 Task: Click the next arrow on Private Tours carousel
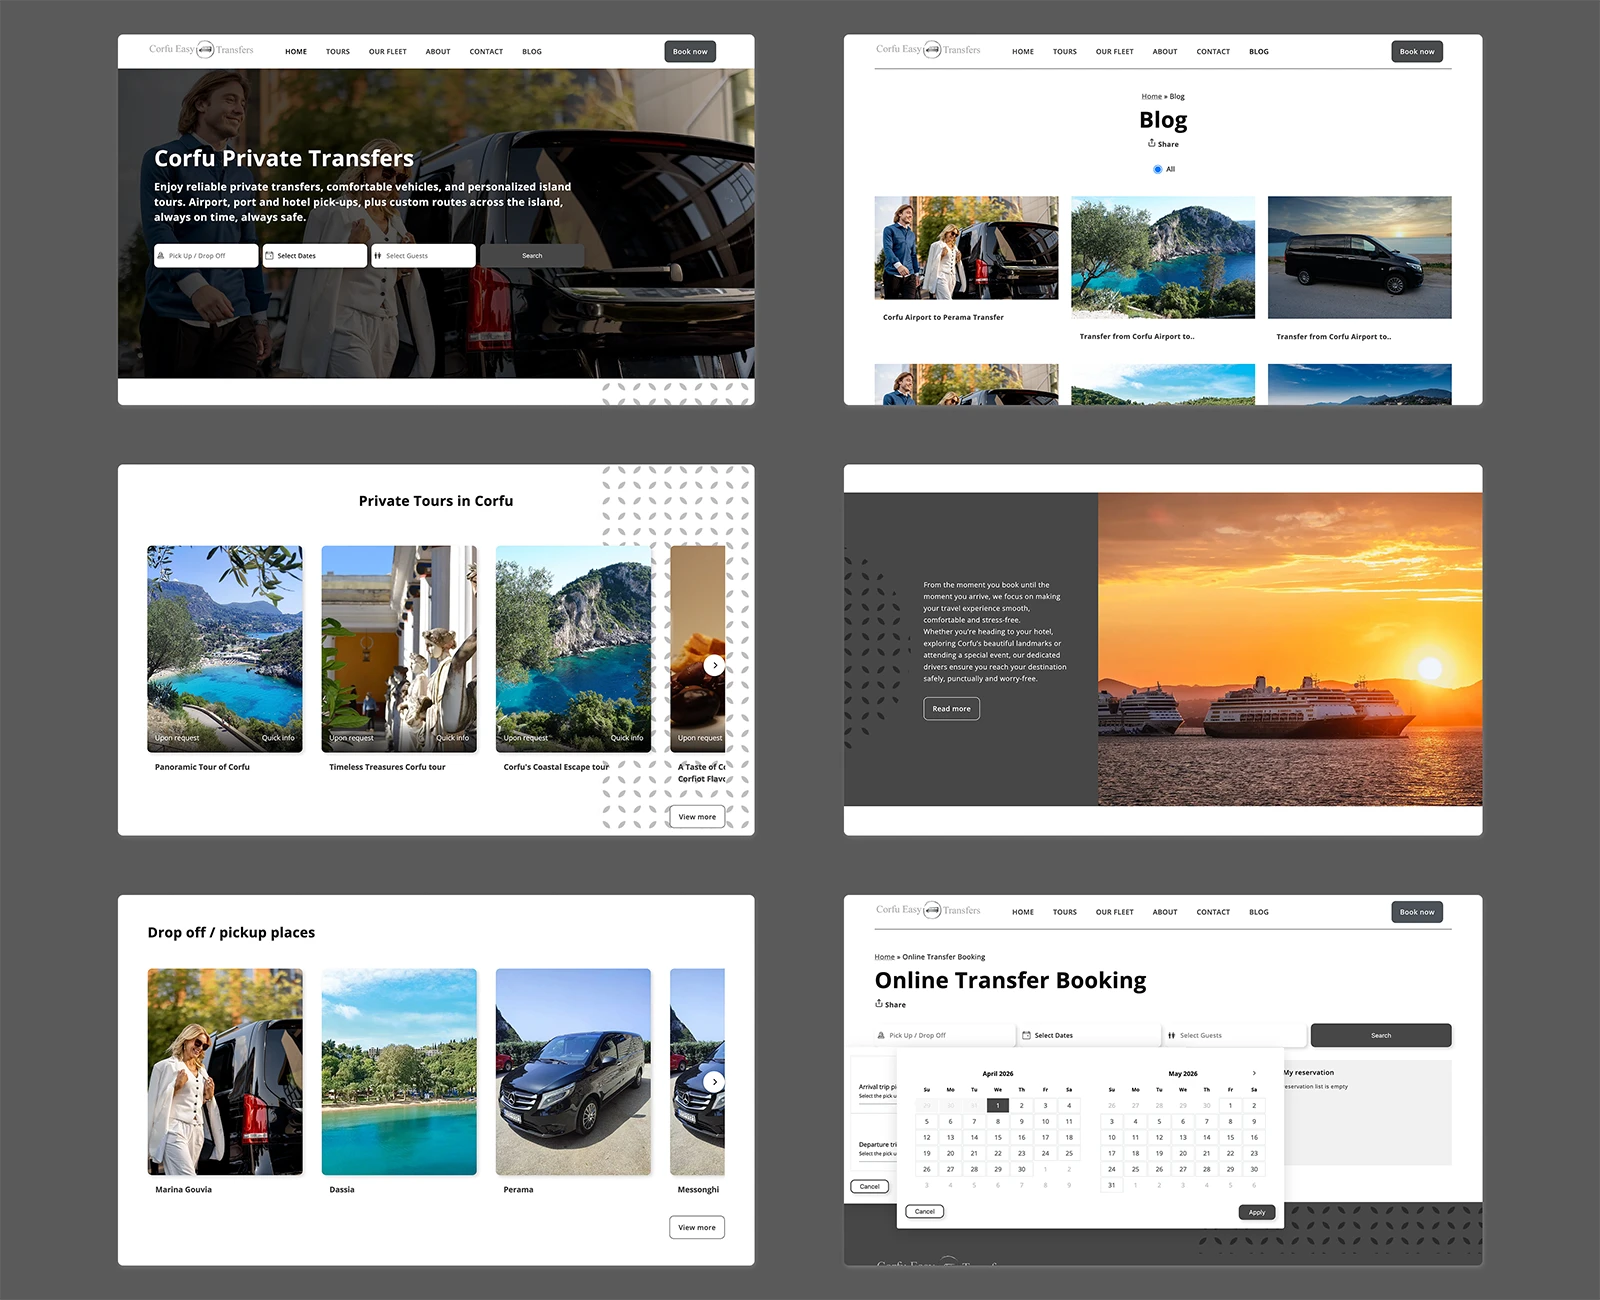tap(714, 665)
